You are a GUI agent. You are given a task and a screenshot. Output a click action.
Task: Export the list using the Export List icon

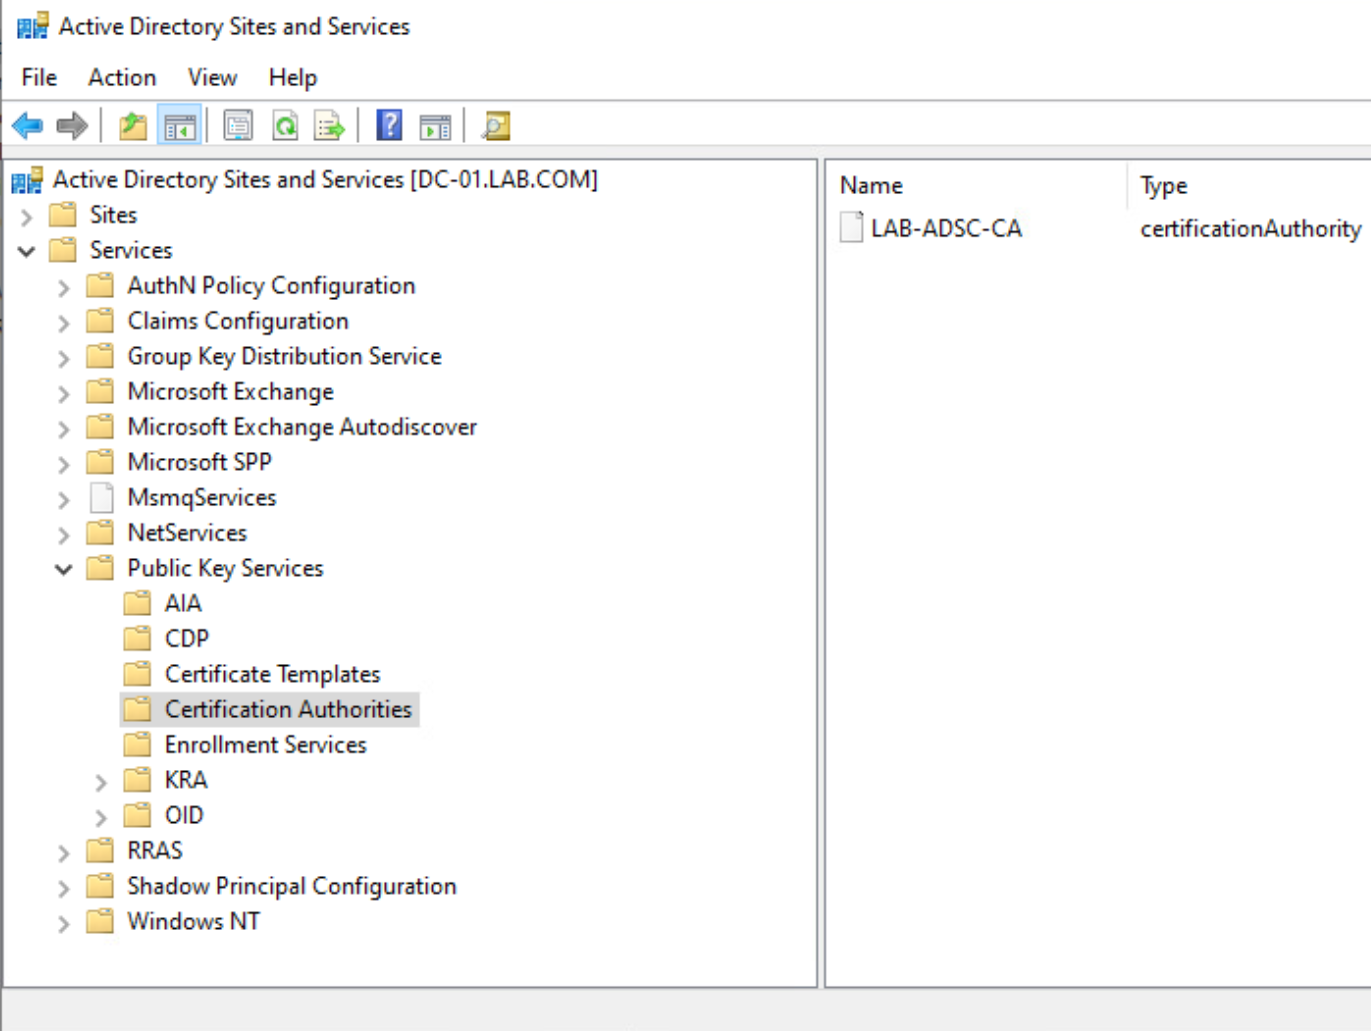point(329,124)
